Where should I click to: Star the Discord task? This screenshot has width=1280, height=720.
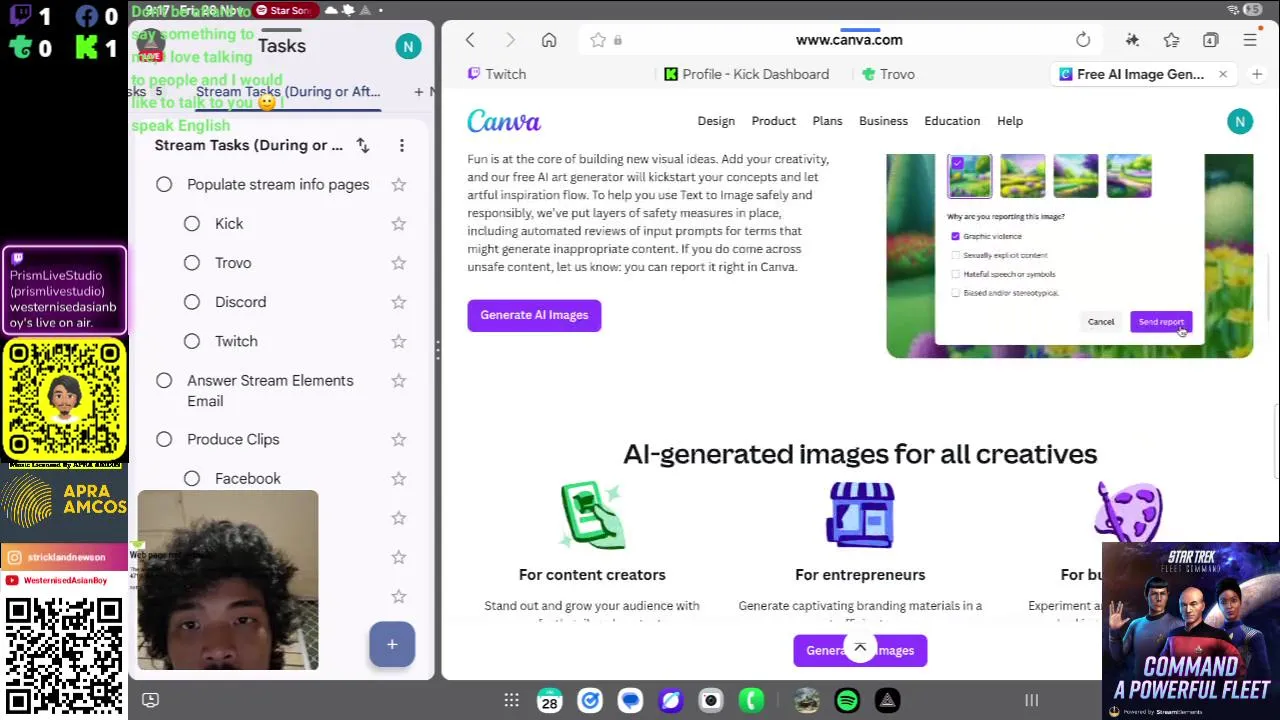(399, 301)
